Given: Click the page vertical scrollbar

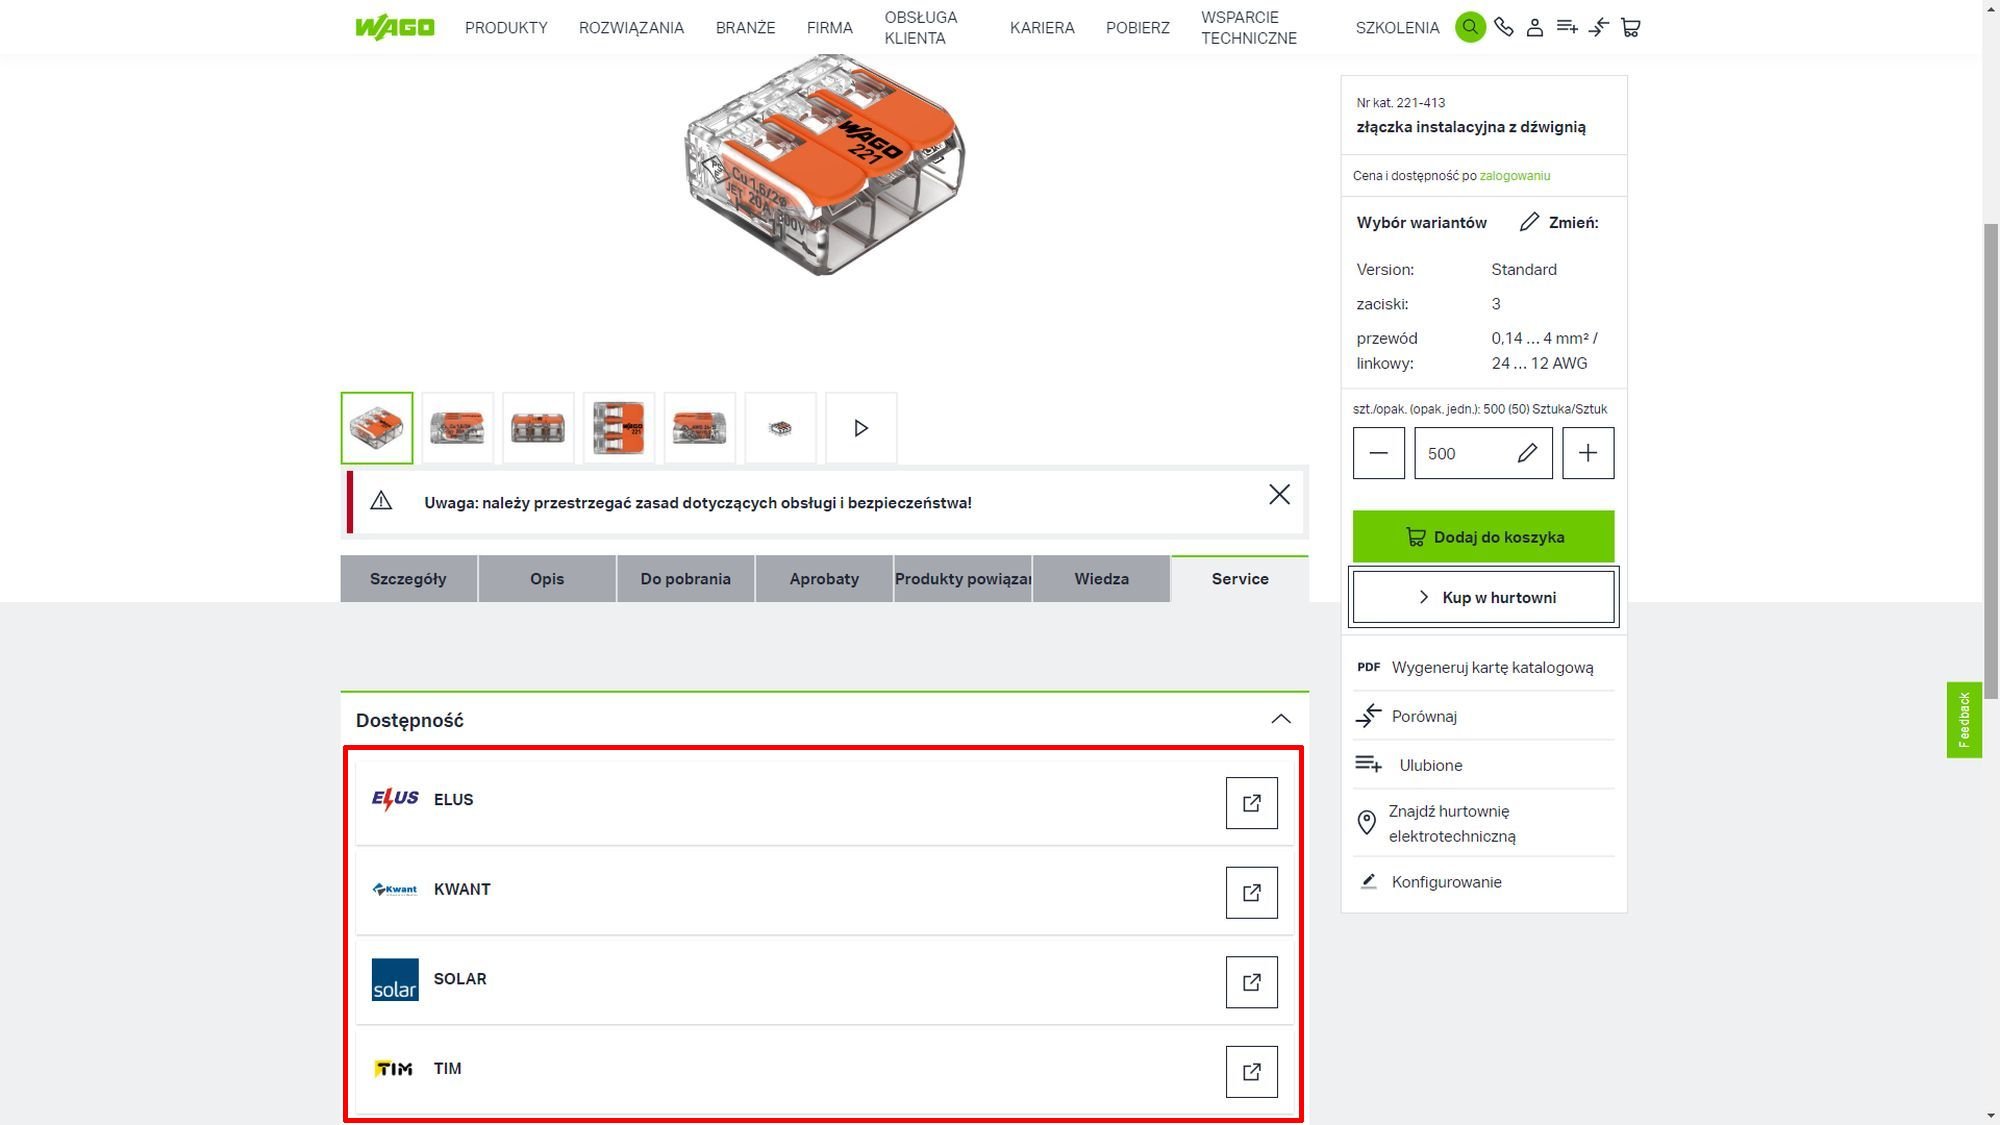Looking at the screenshot, I should 1991,460.
